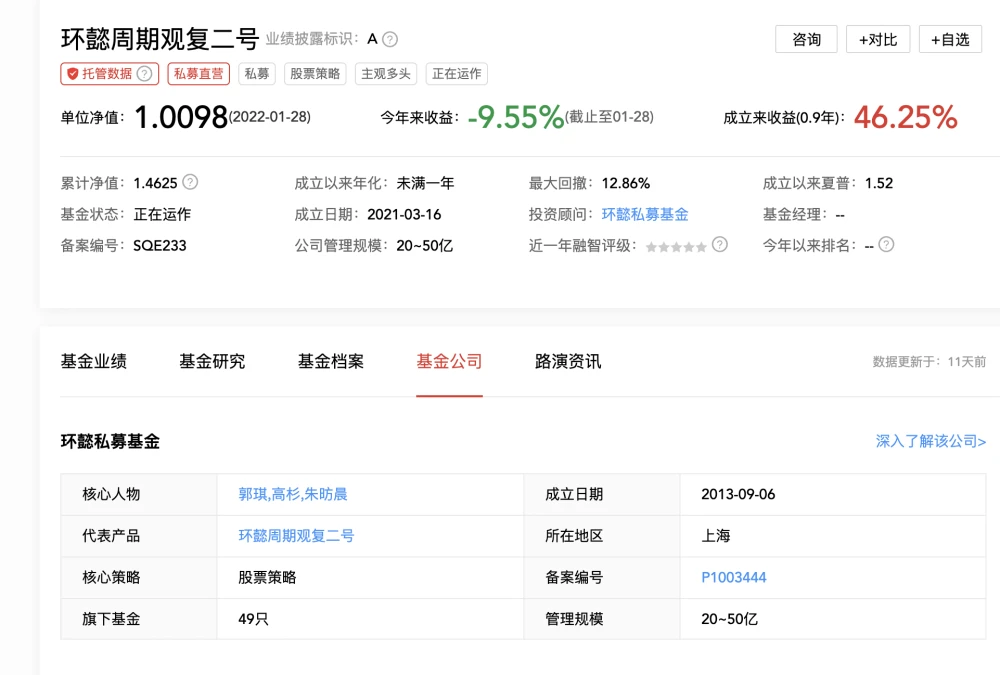
Task: Click help icon next to 近一年融智评级 stars
Action: [719, 244]
